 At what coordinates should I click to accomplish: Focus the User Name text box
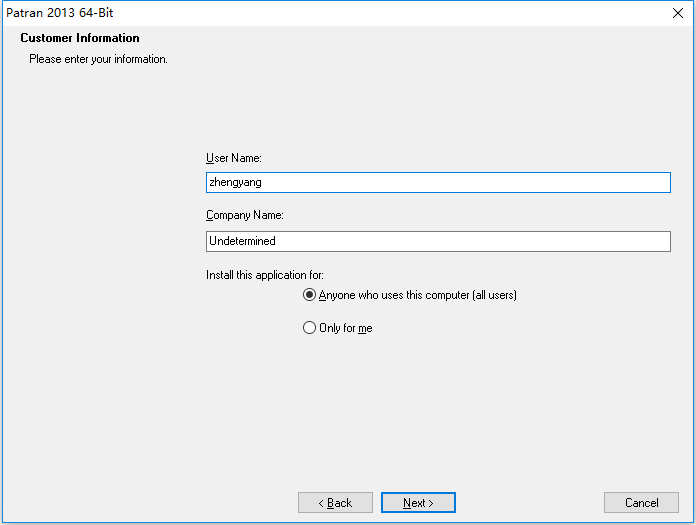(438, 182)
